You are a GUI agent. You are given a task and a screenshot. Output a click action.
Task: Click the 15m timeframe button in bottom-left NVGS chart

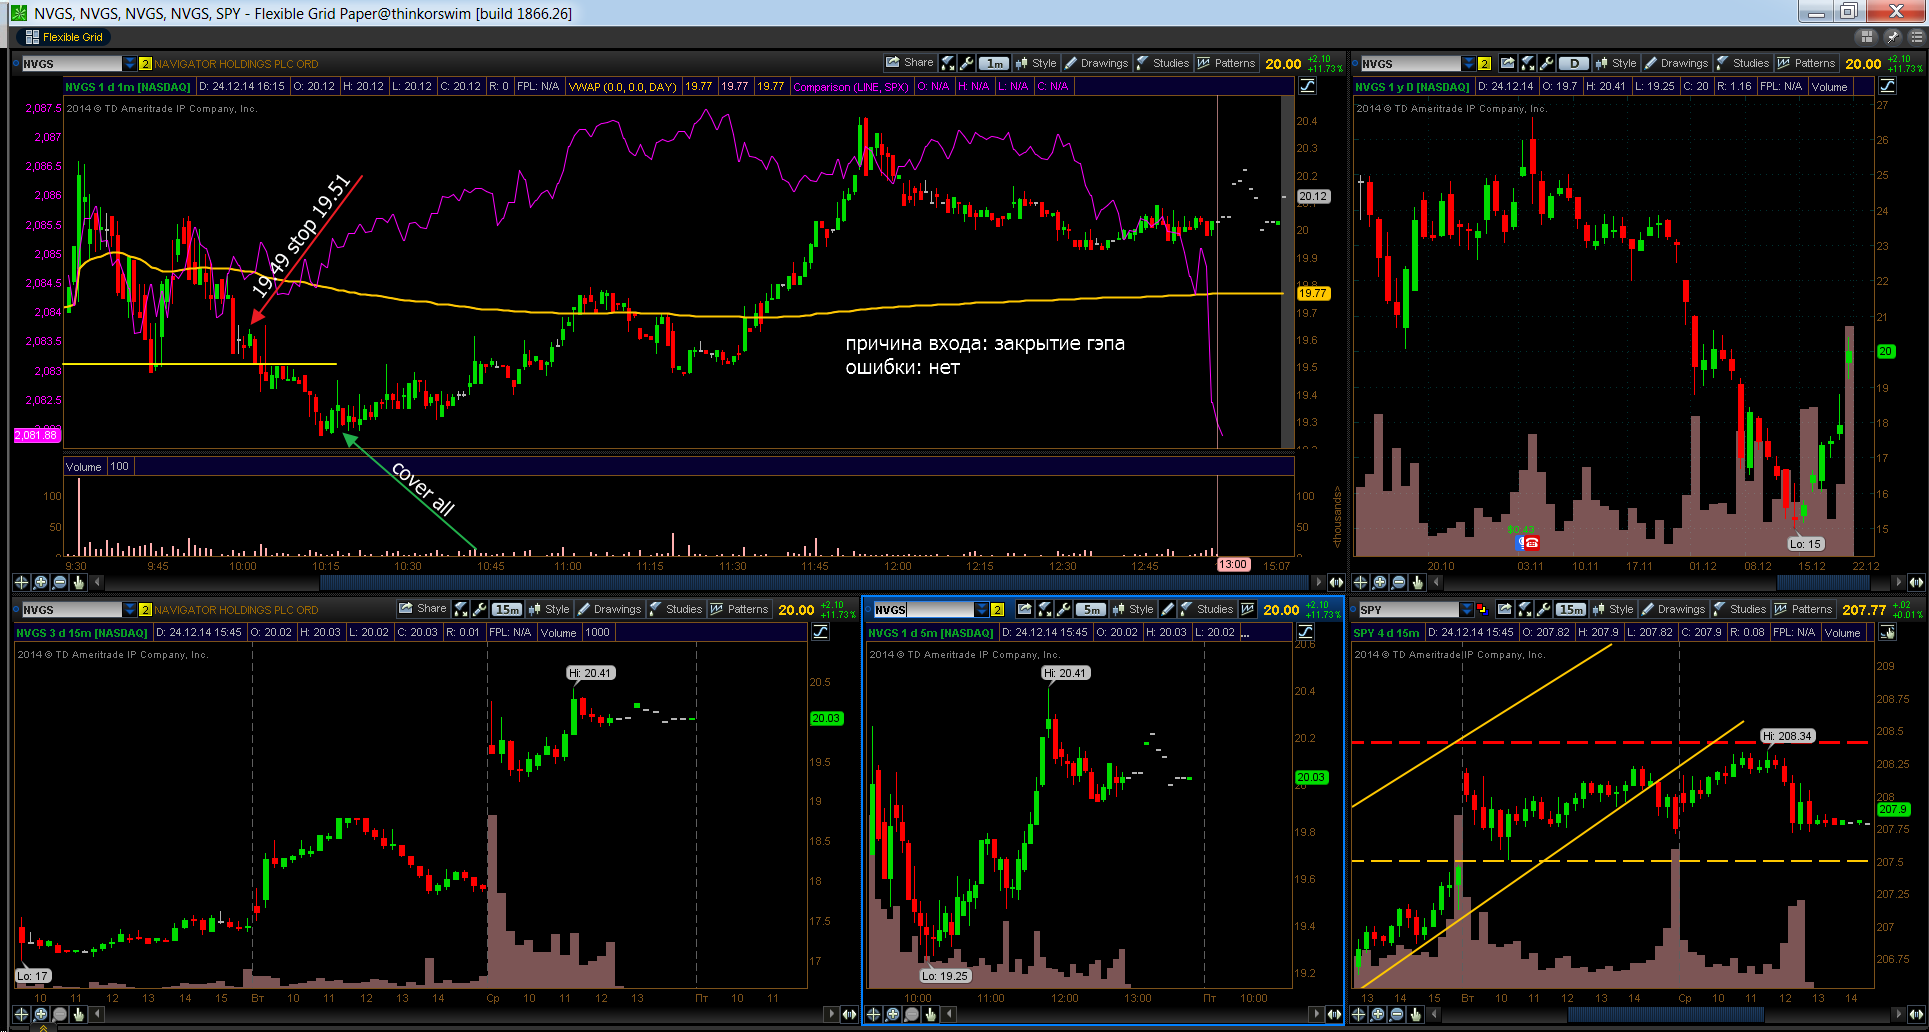pos(507,609)
